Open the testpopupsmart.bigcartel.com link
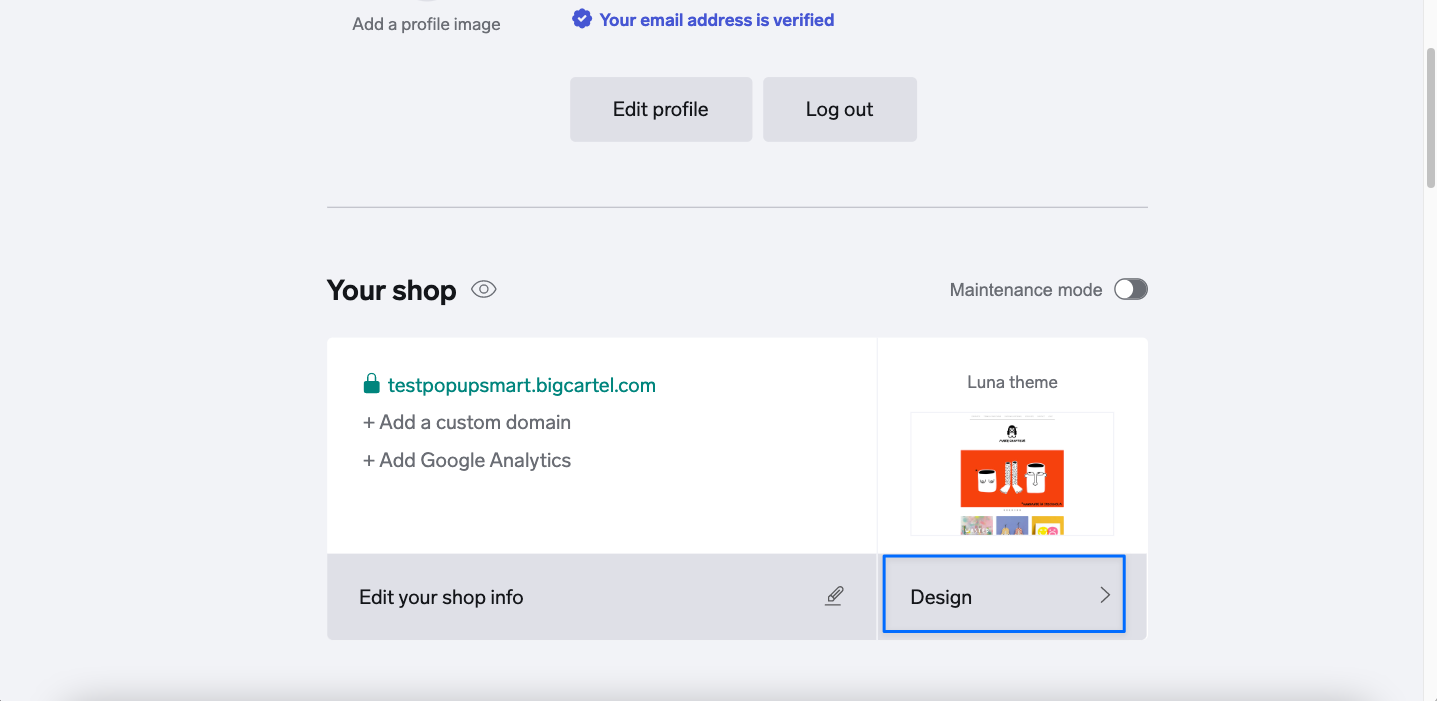The image size is (1437, 701). click(x=521, y=385)
